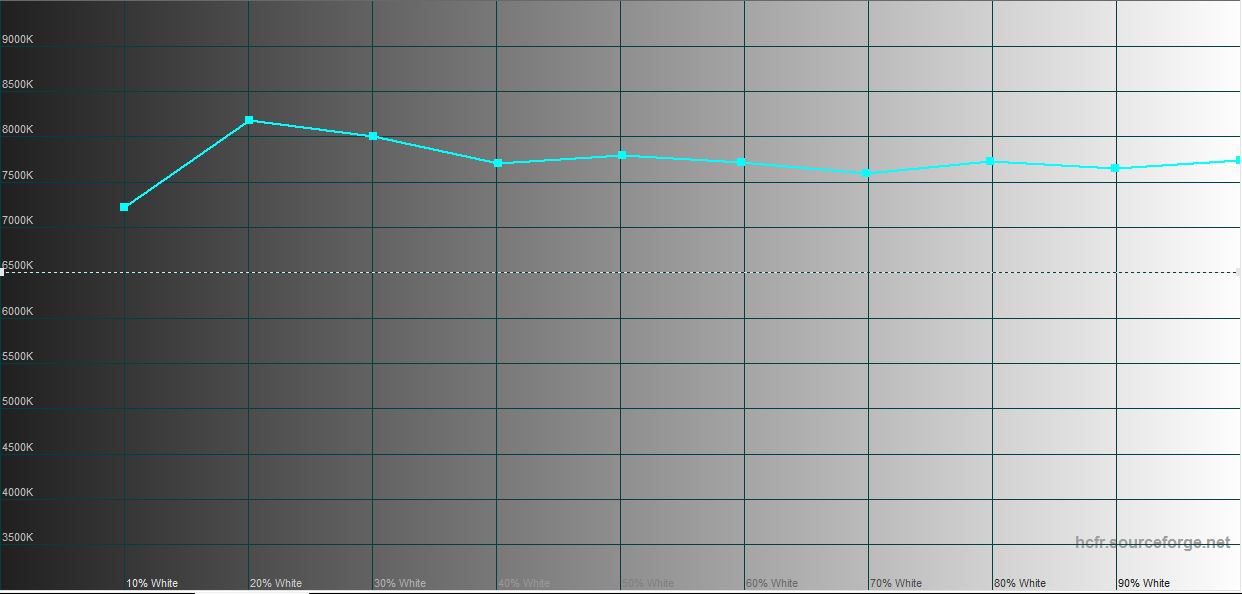Click the white 6500K reference line marker

coord(3,272)
